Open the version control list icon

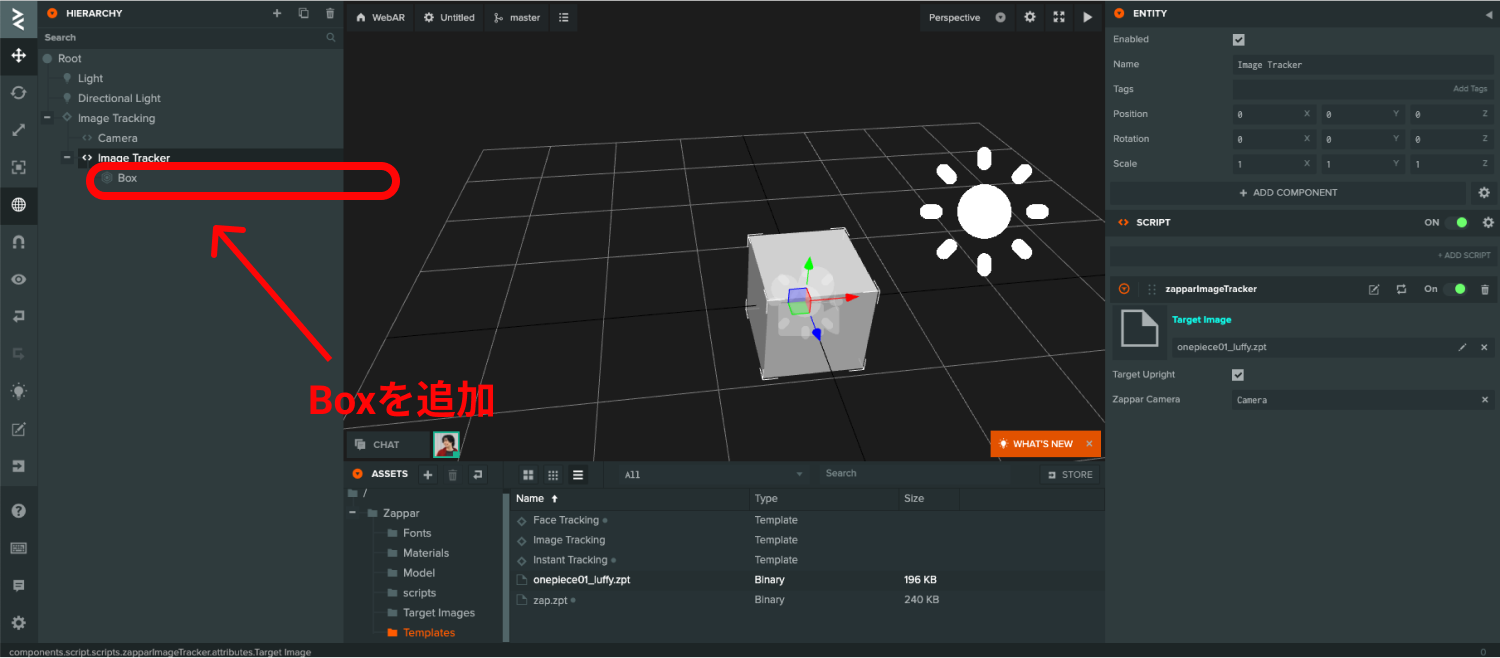[x=564, y=17]
